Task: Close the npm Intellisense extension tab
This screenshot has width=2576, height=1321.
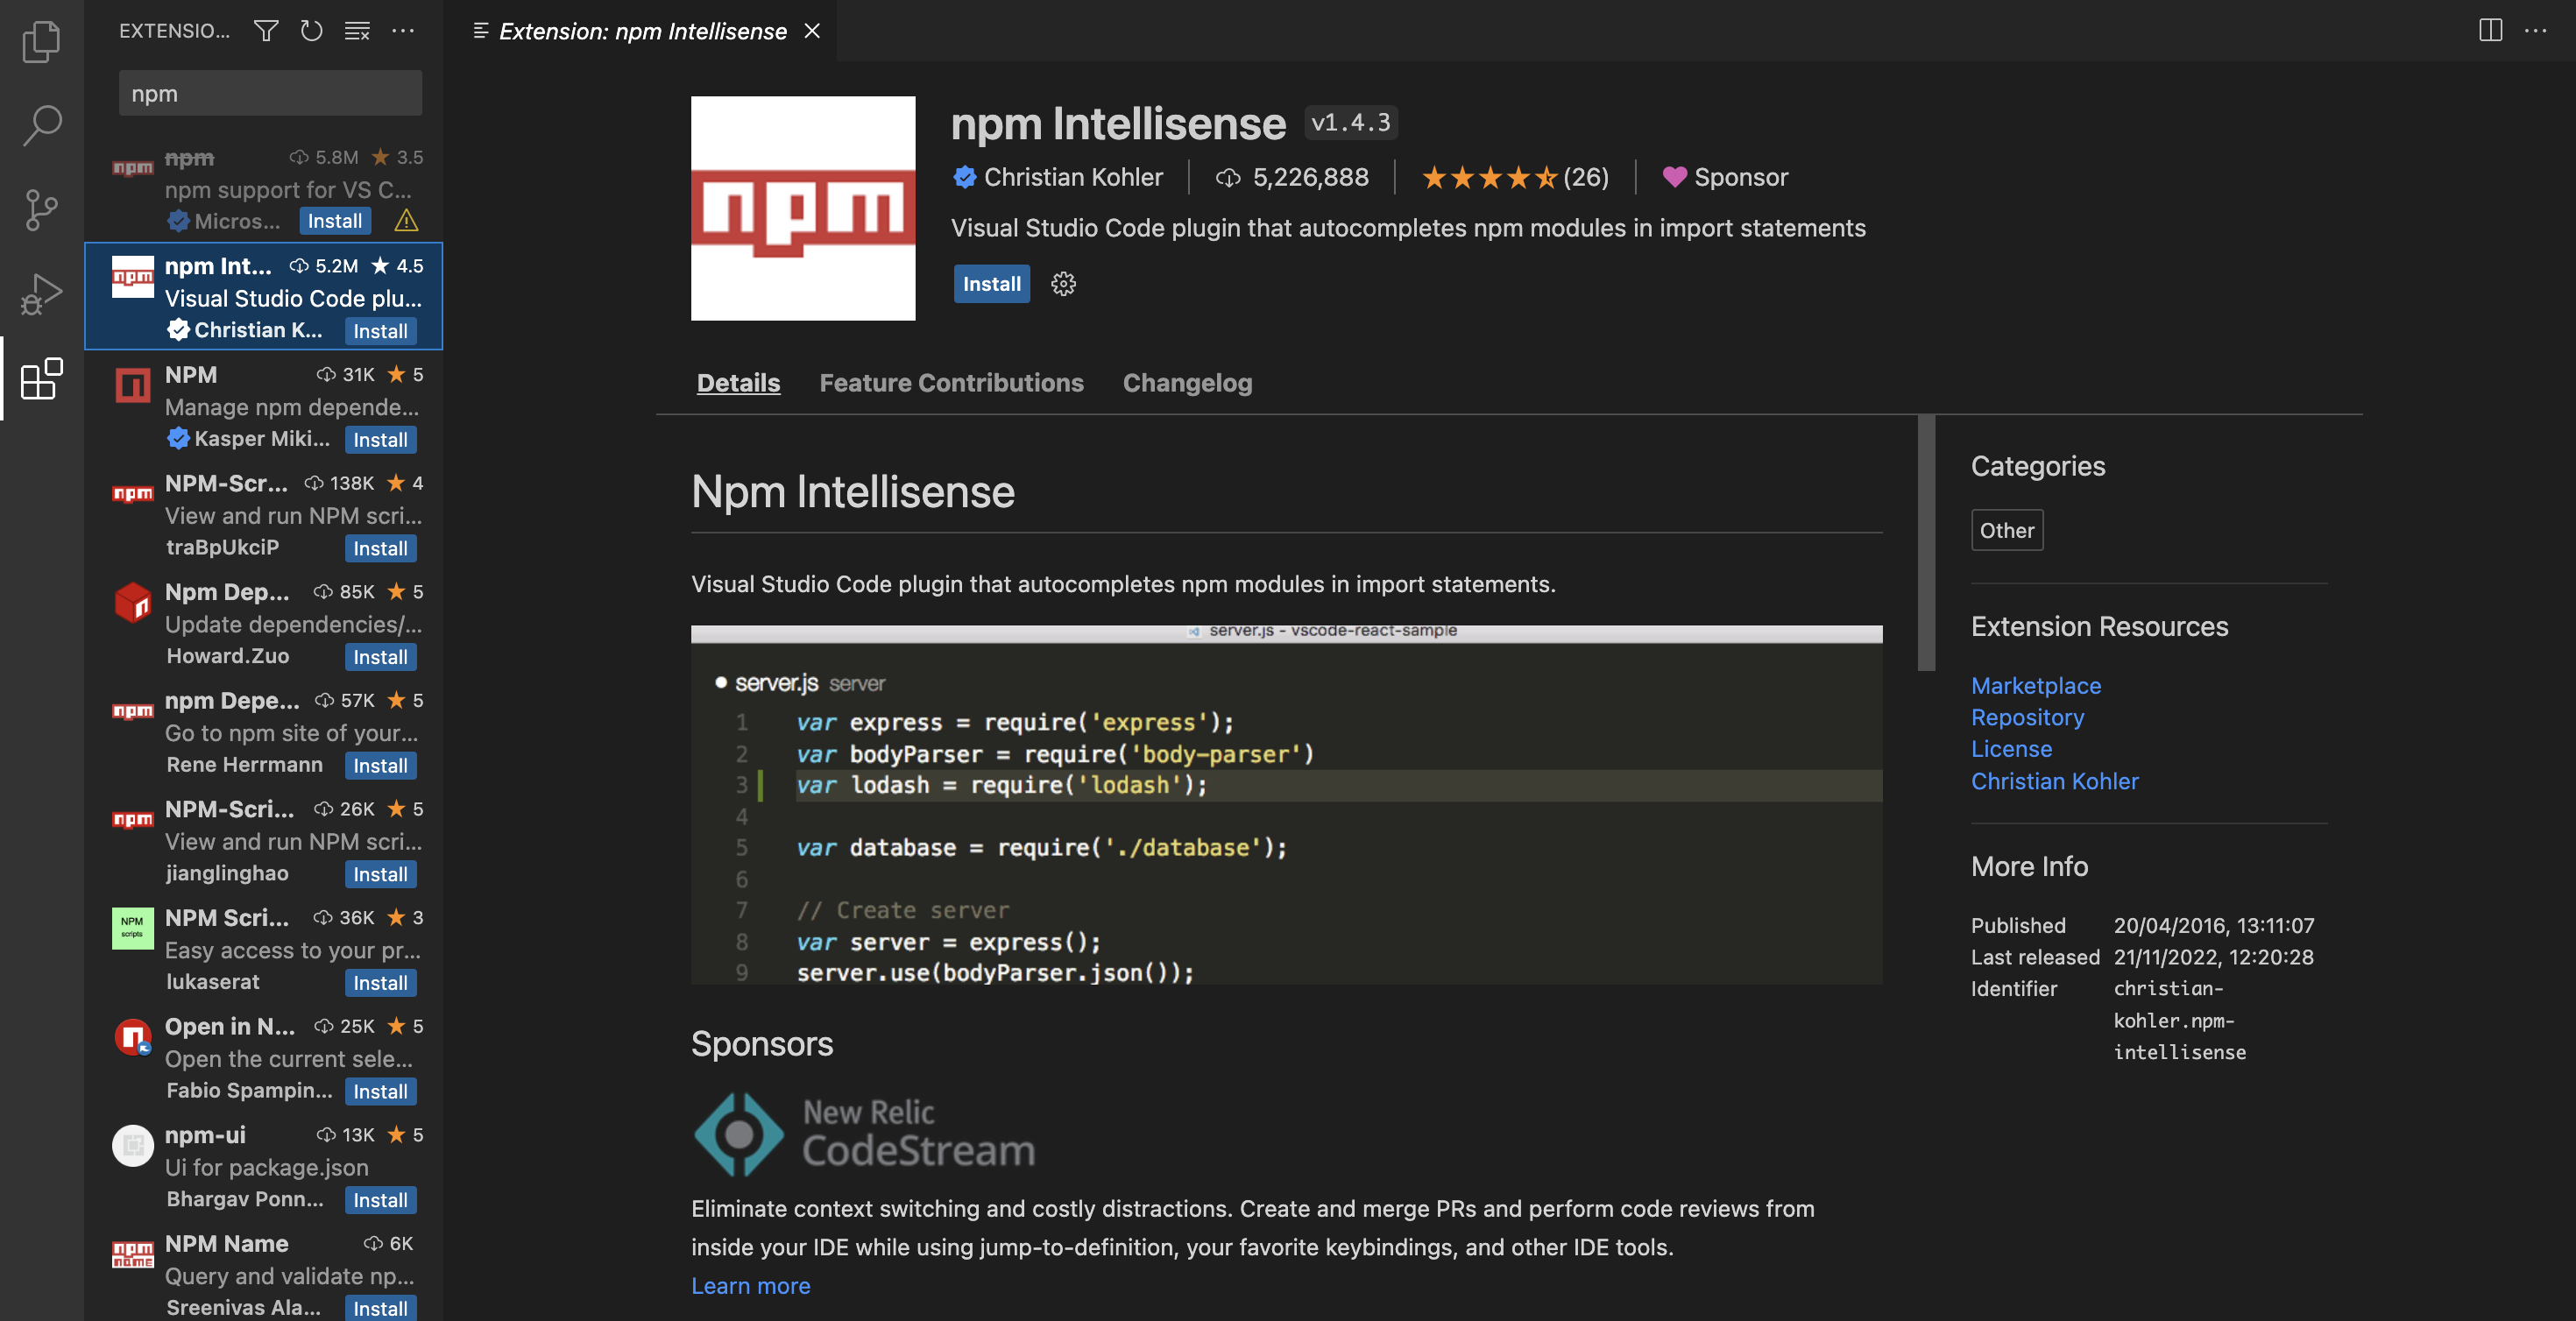Action: (812, 31)
